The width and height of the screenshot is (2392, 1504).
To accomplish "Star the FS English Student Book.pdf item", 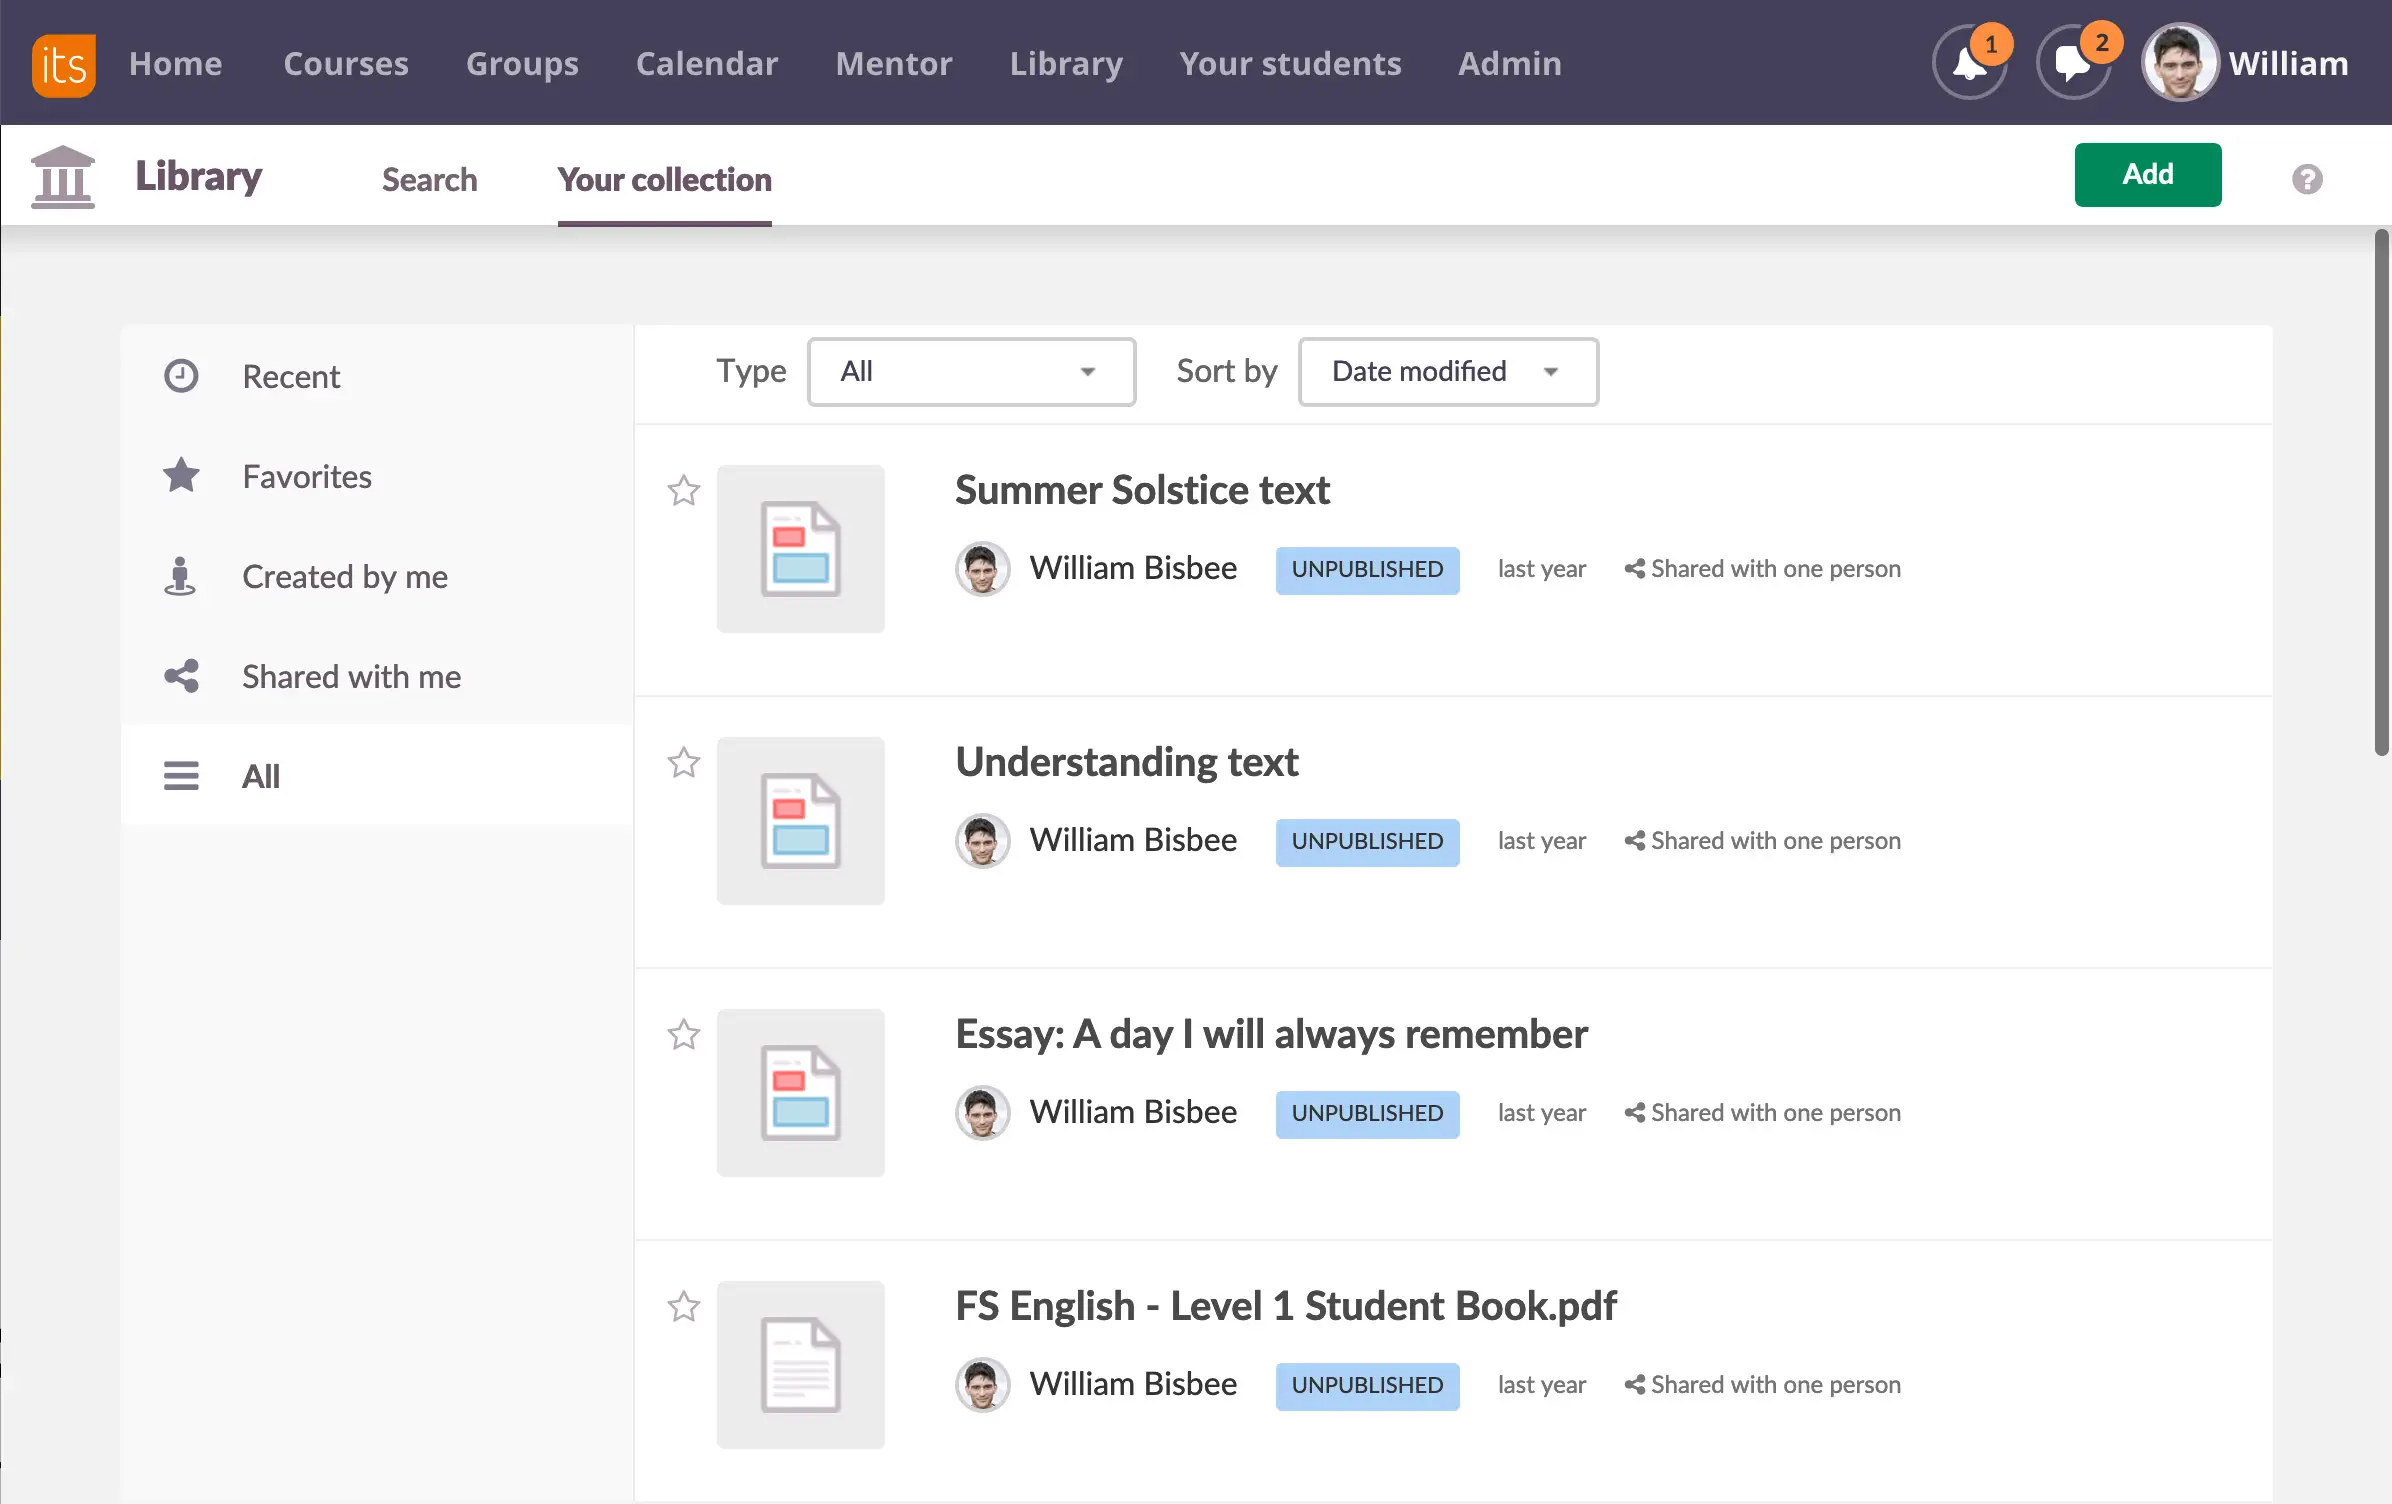I will click(684, 1307).
